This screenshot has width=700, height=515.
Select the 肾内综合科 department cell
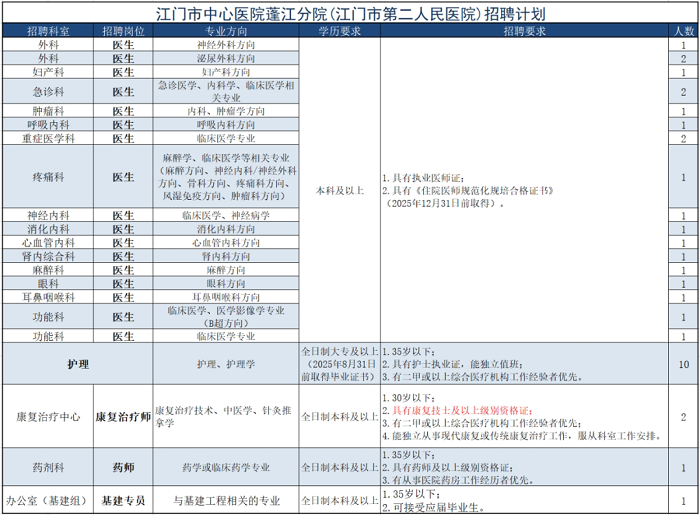(x=48, y=256)
